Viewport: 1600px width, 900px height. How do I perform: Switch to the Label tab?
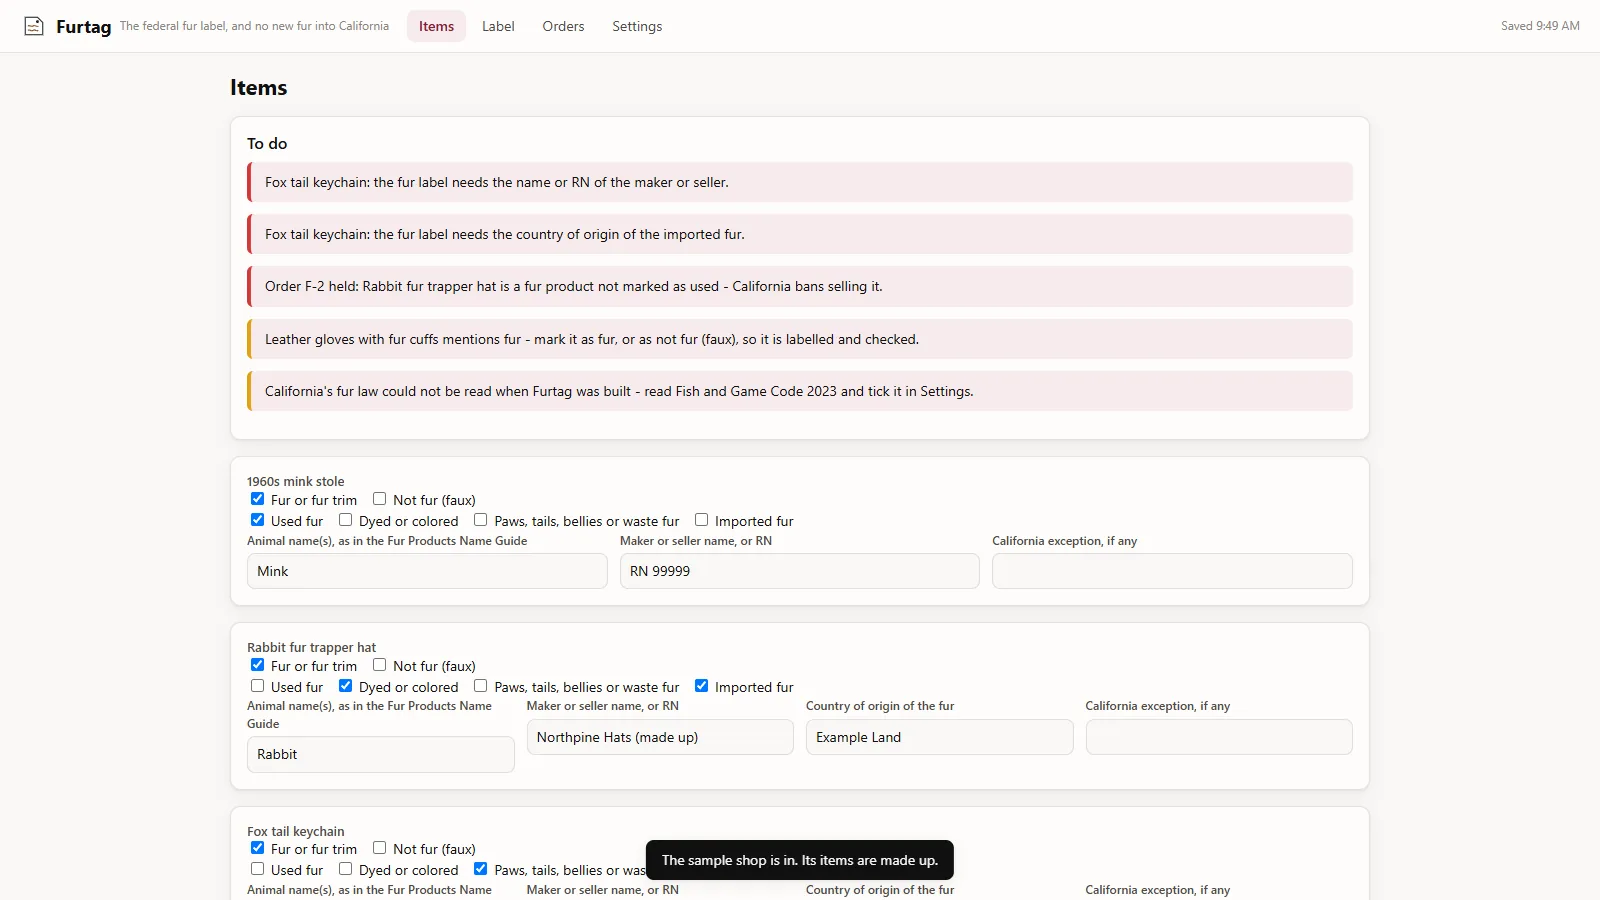pyautogui.click(x=498, y=26)
